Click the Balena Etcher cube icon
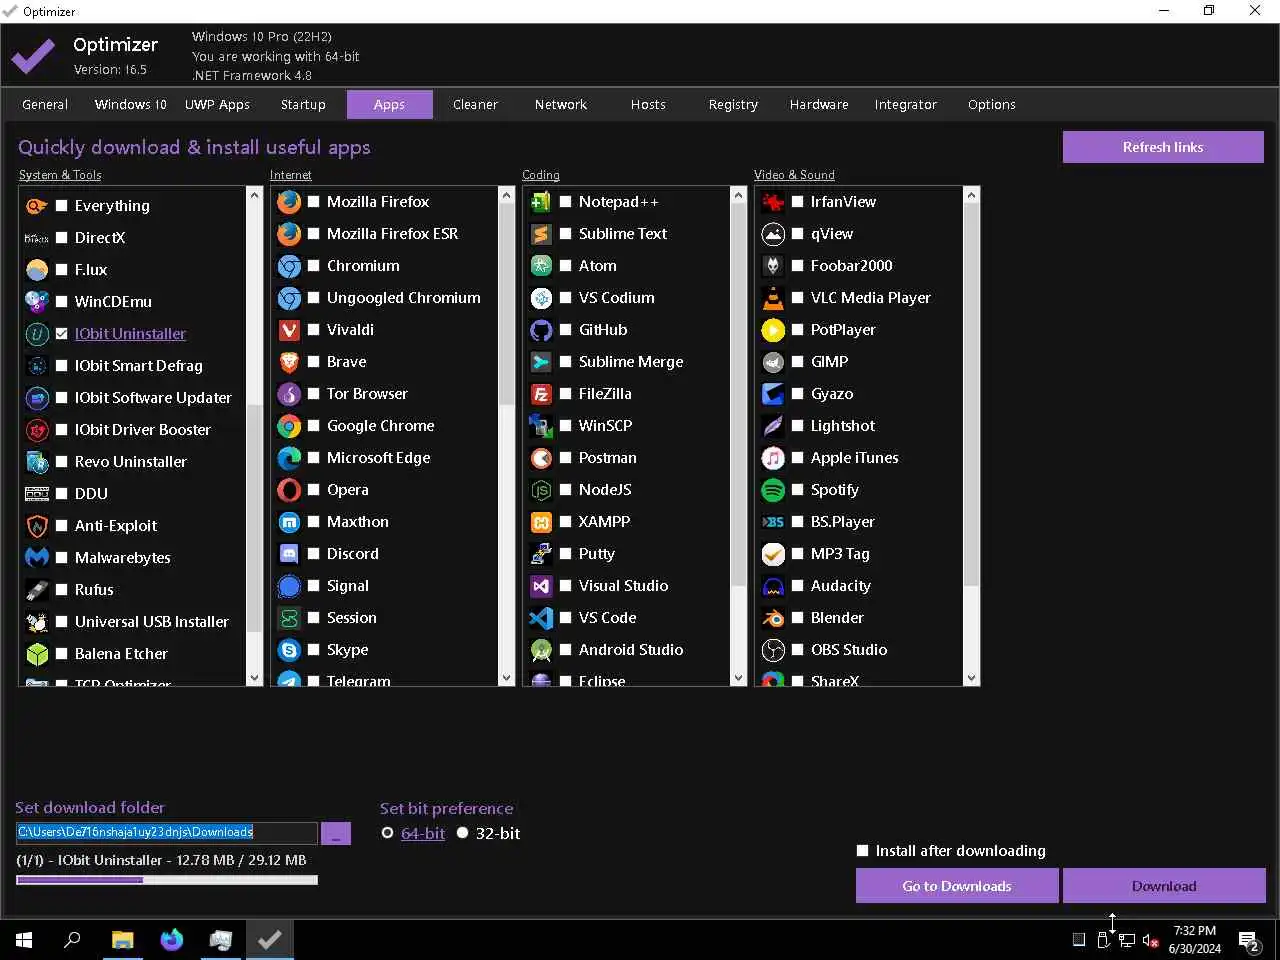This screenshot has height=960, width=1280. click(37, 654)
